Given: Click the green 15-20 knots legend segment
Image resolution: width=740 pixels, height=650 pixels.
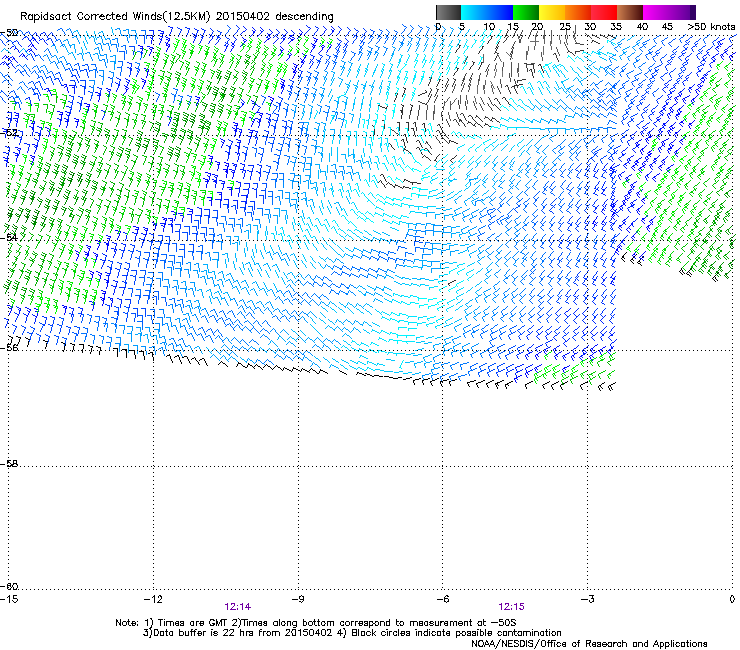Looking at the screenshot, I should tap(526, 12).
